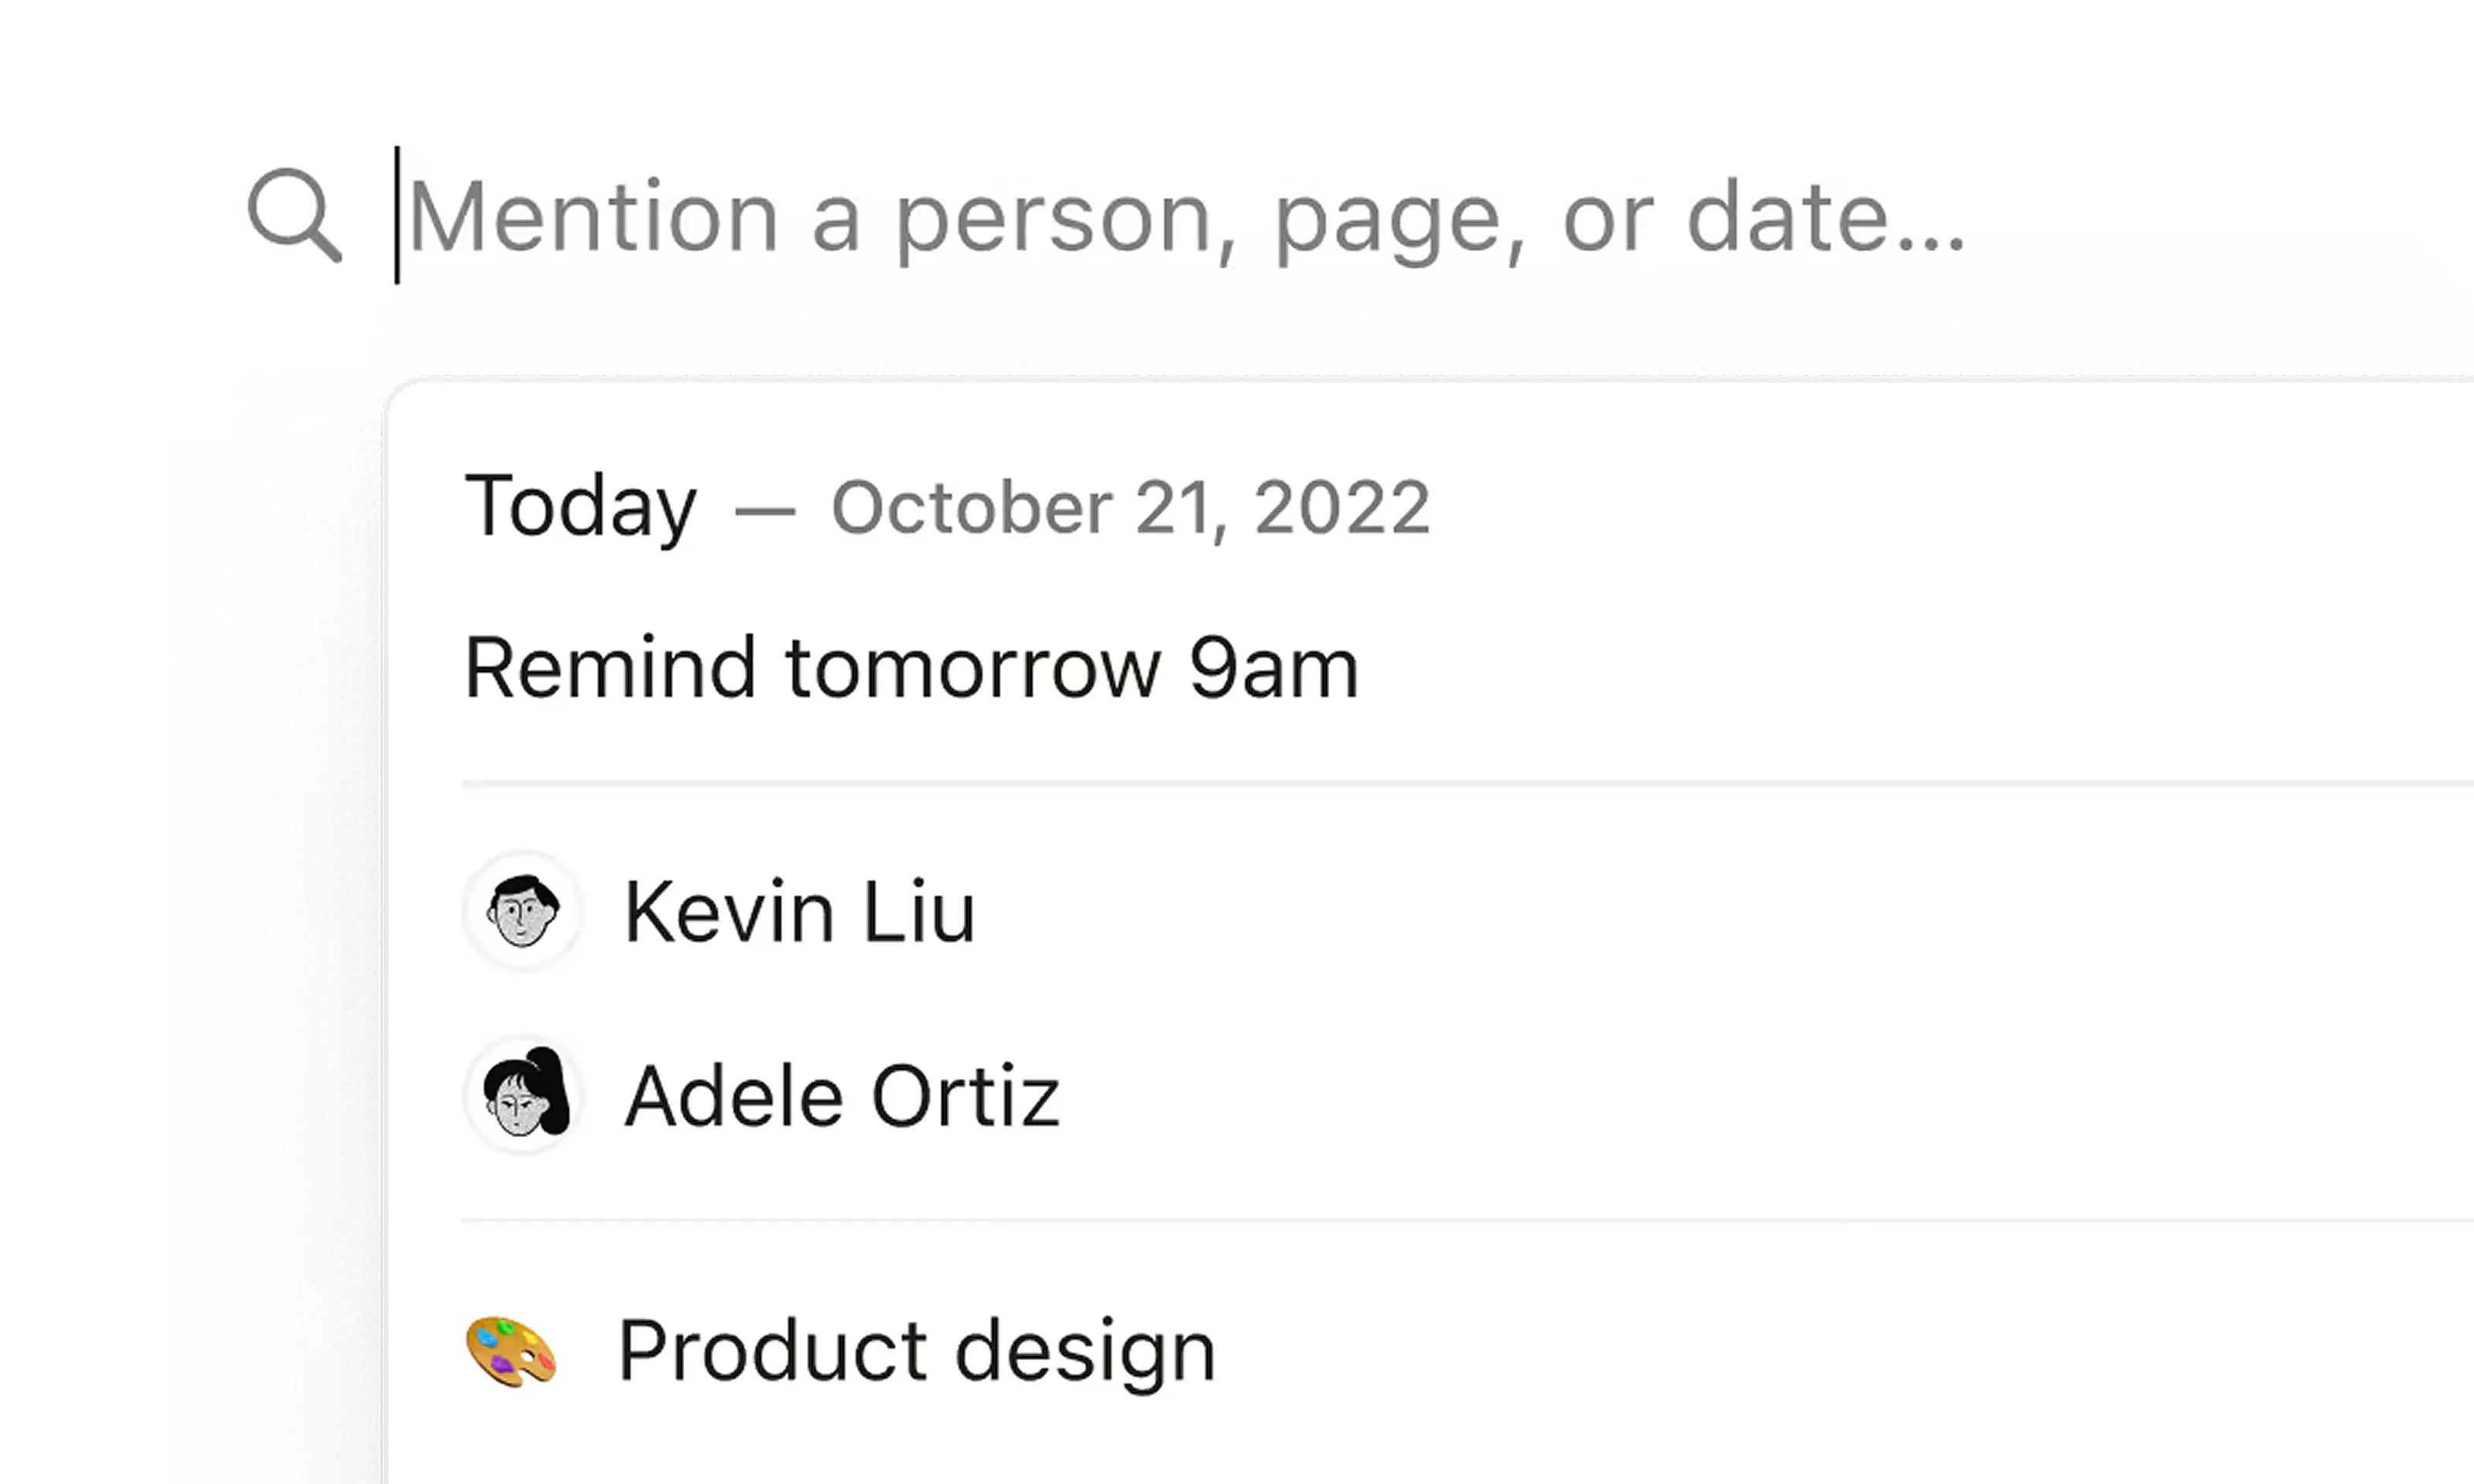Select Kevin Liu from the list

[798, 911]
